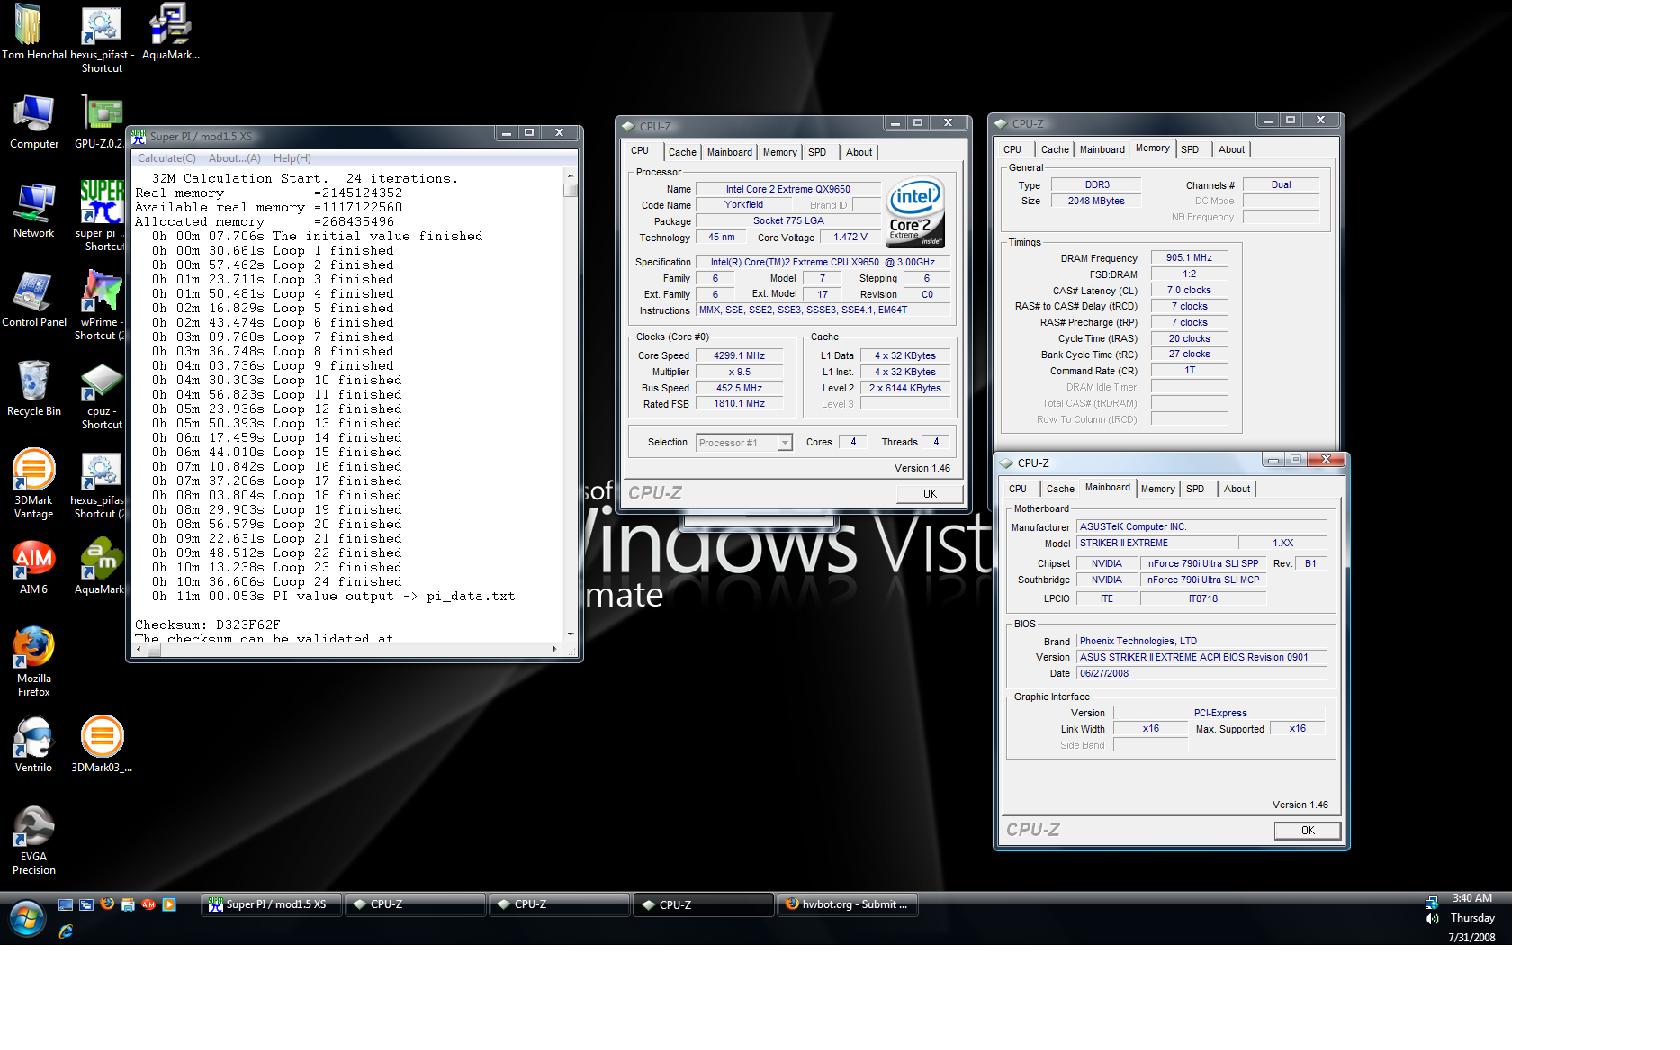Launch the AquaMark icon beside AIM 6
Screen dimensions: 1680x1050
point(100,568)
